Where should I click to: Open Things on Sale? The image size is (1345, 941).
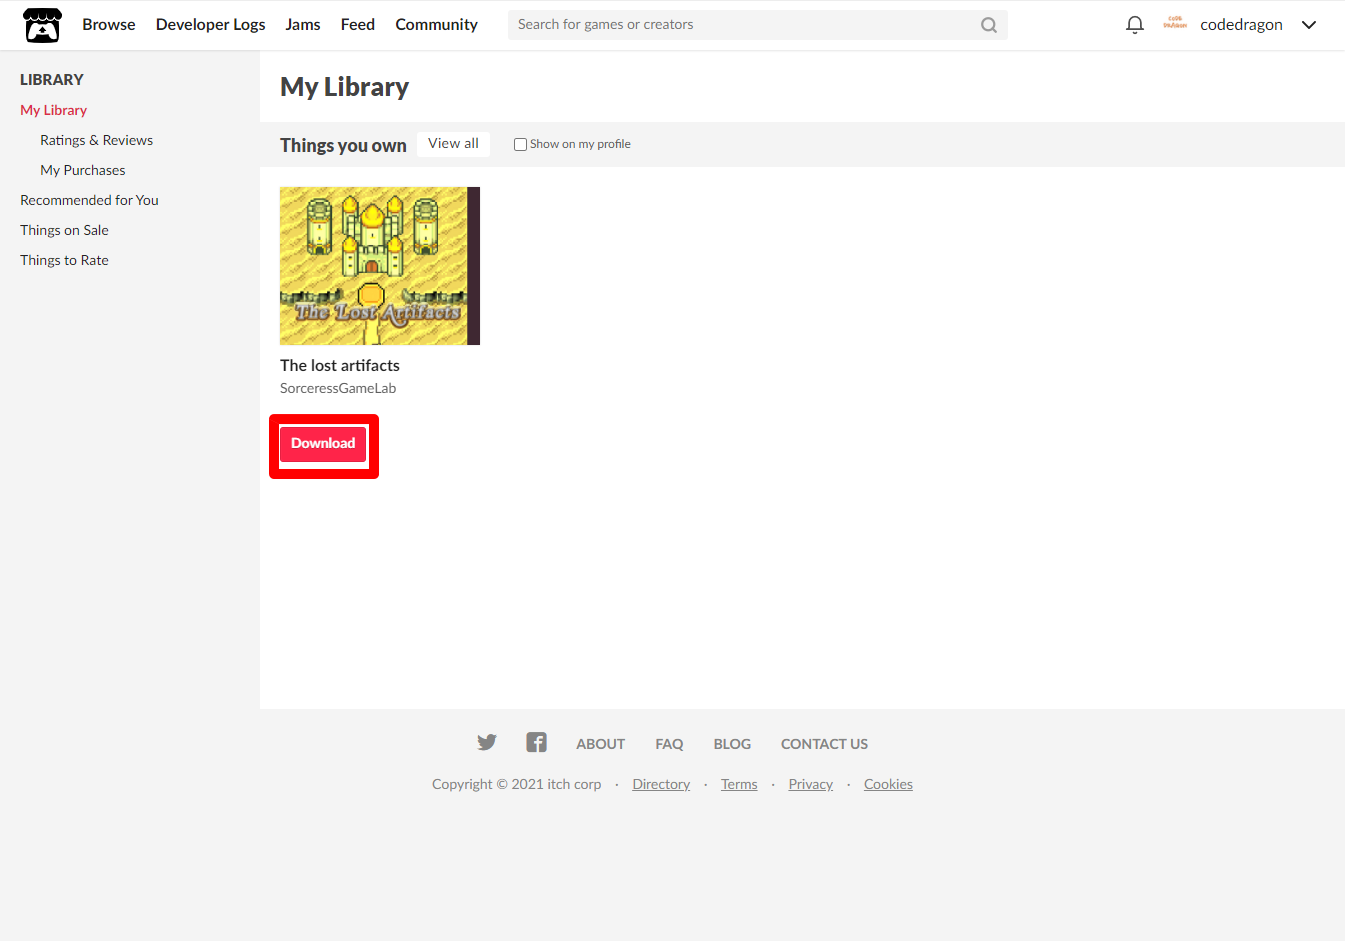coord(65,230)
